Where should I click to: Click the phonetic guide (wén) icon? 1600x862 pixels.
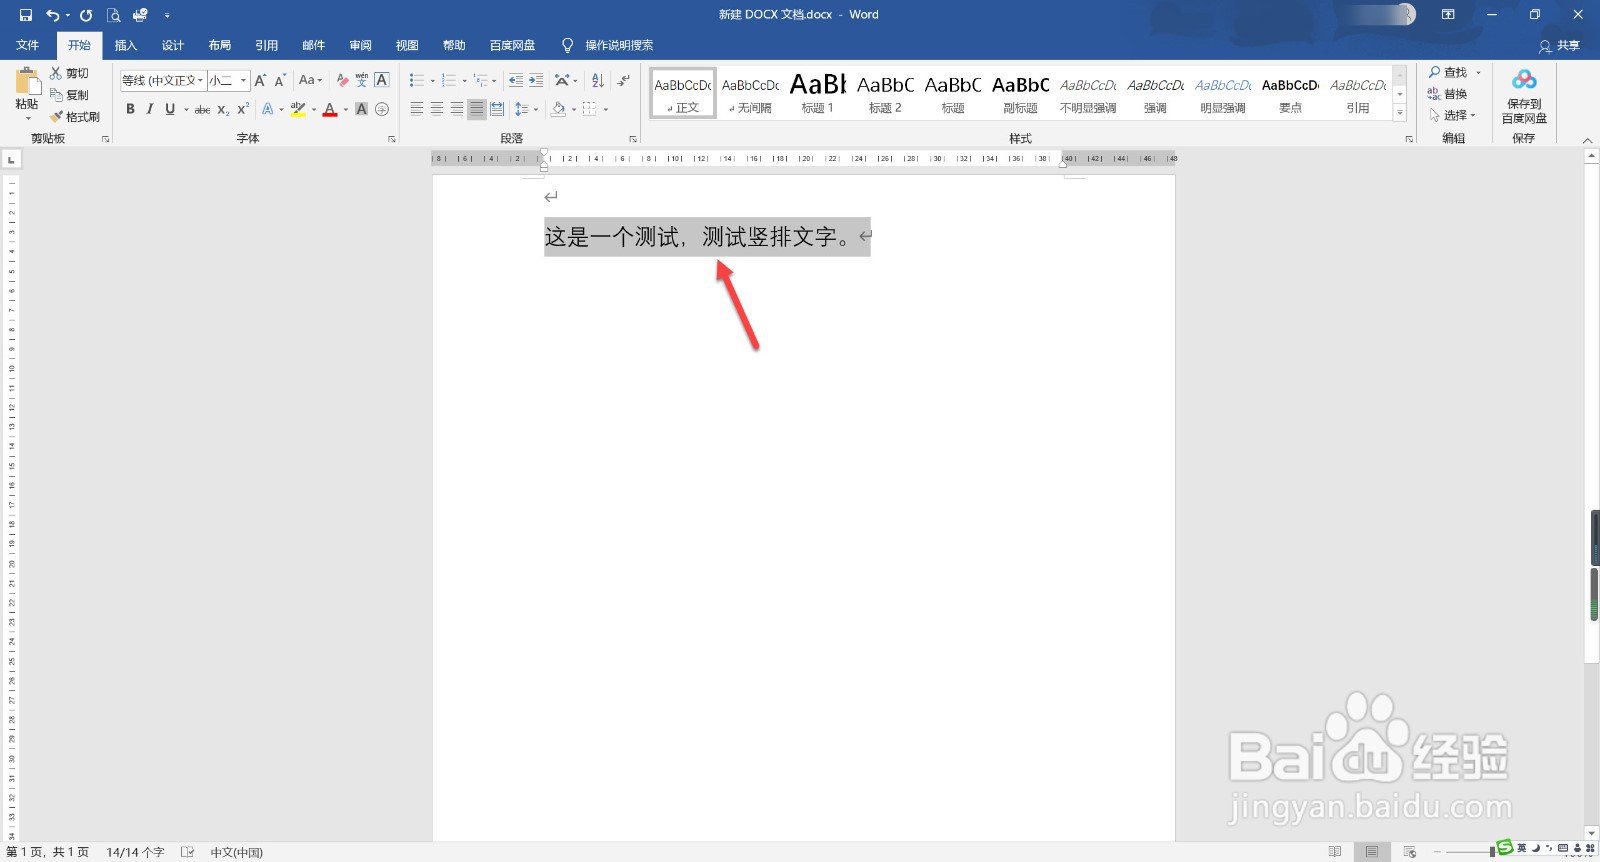pos(362,80)
